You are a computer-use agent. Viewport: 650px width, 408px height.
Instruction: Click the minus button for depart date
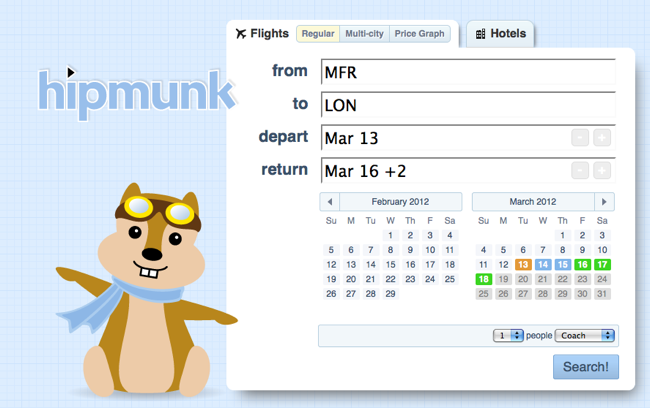pyautogui.click(x=581, y=138)
